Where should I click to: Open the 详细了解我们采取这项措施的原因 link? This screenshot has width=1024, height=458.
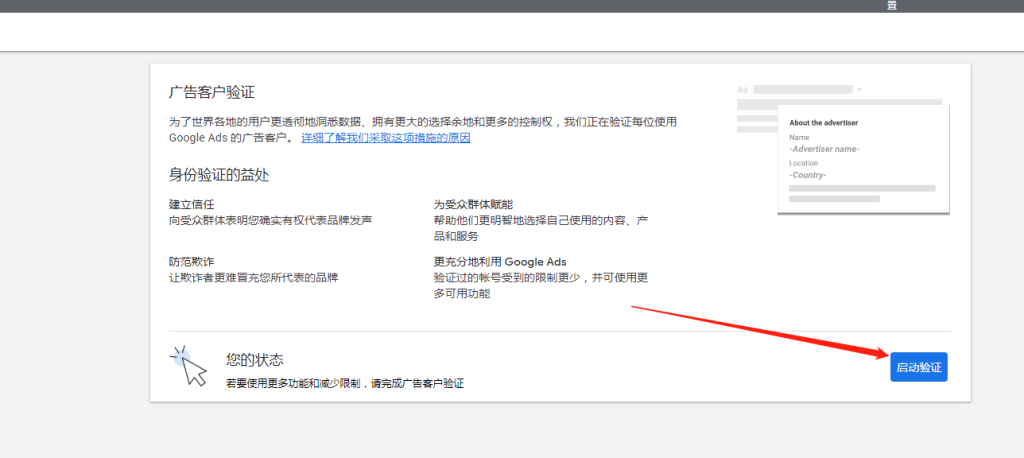pos(385,138)
